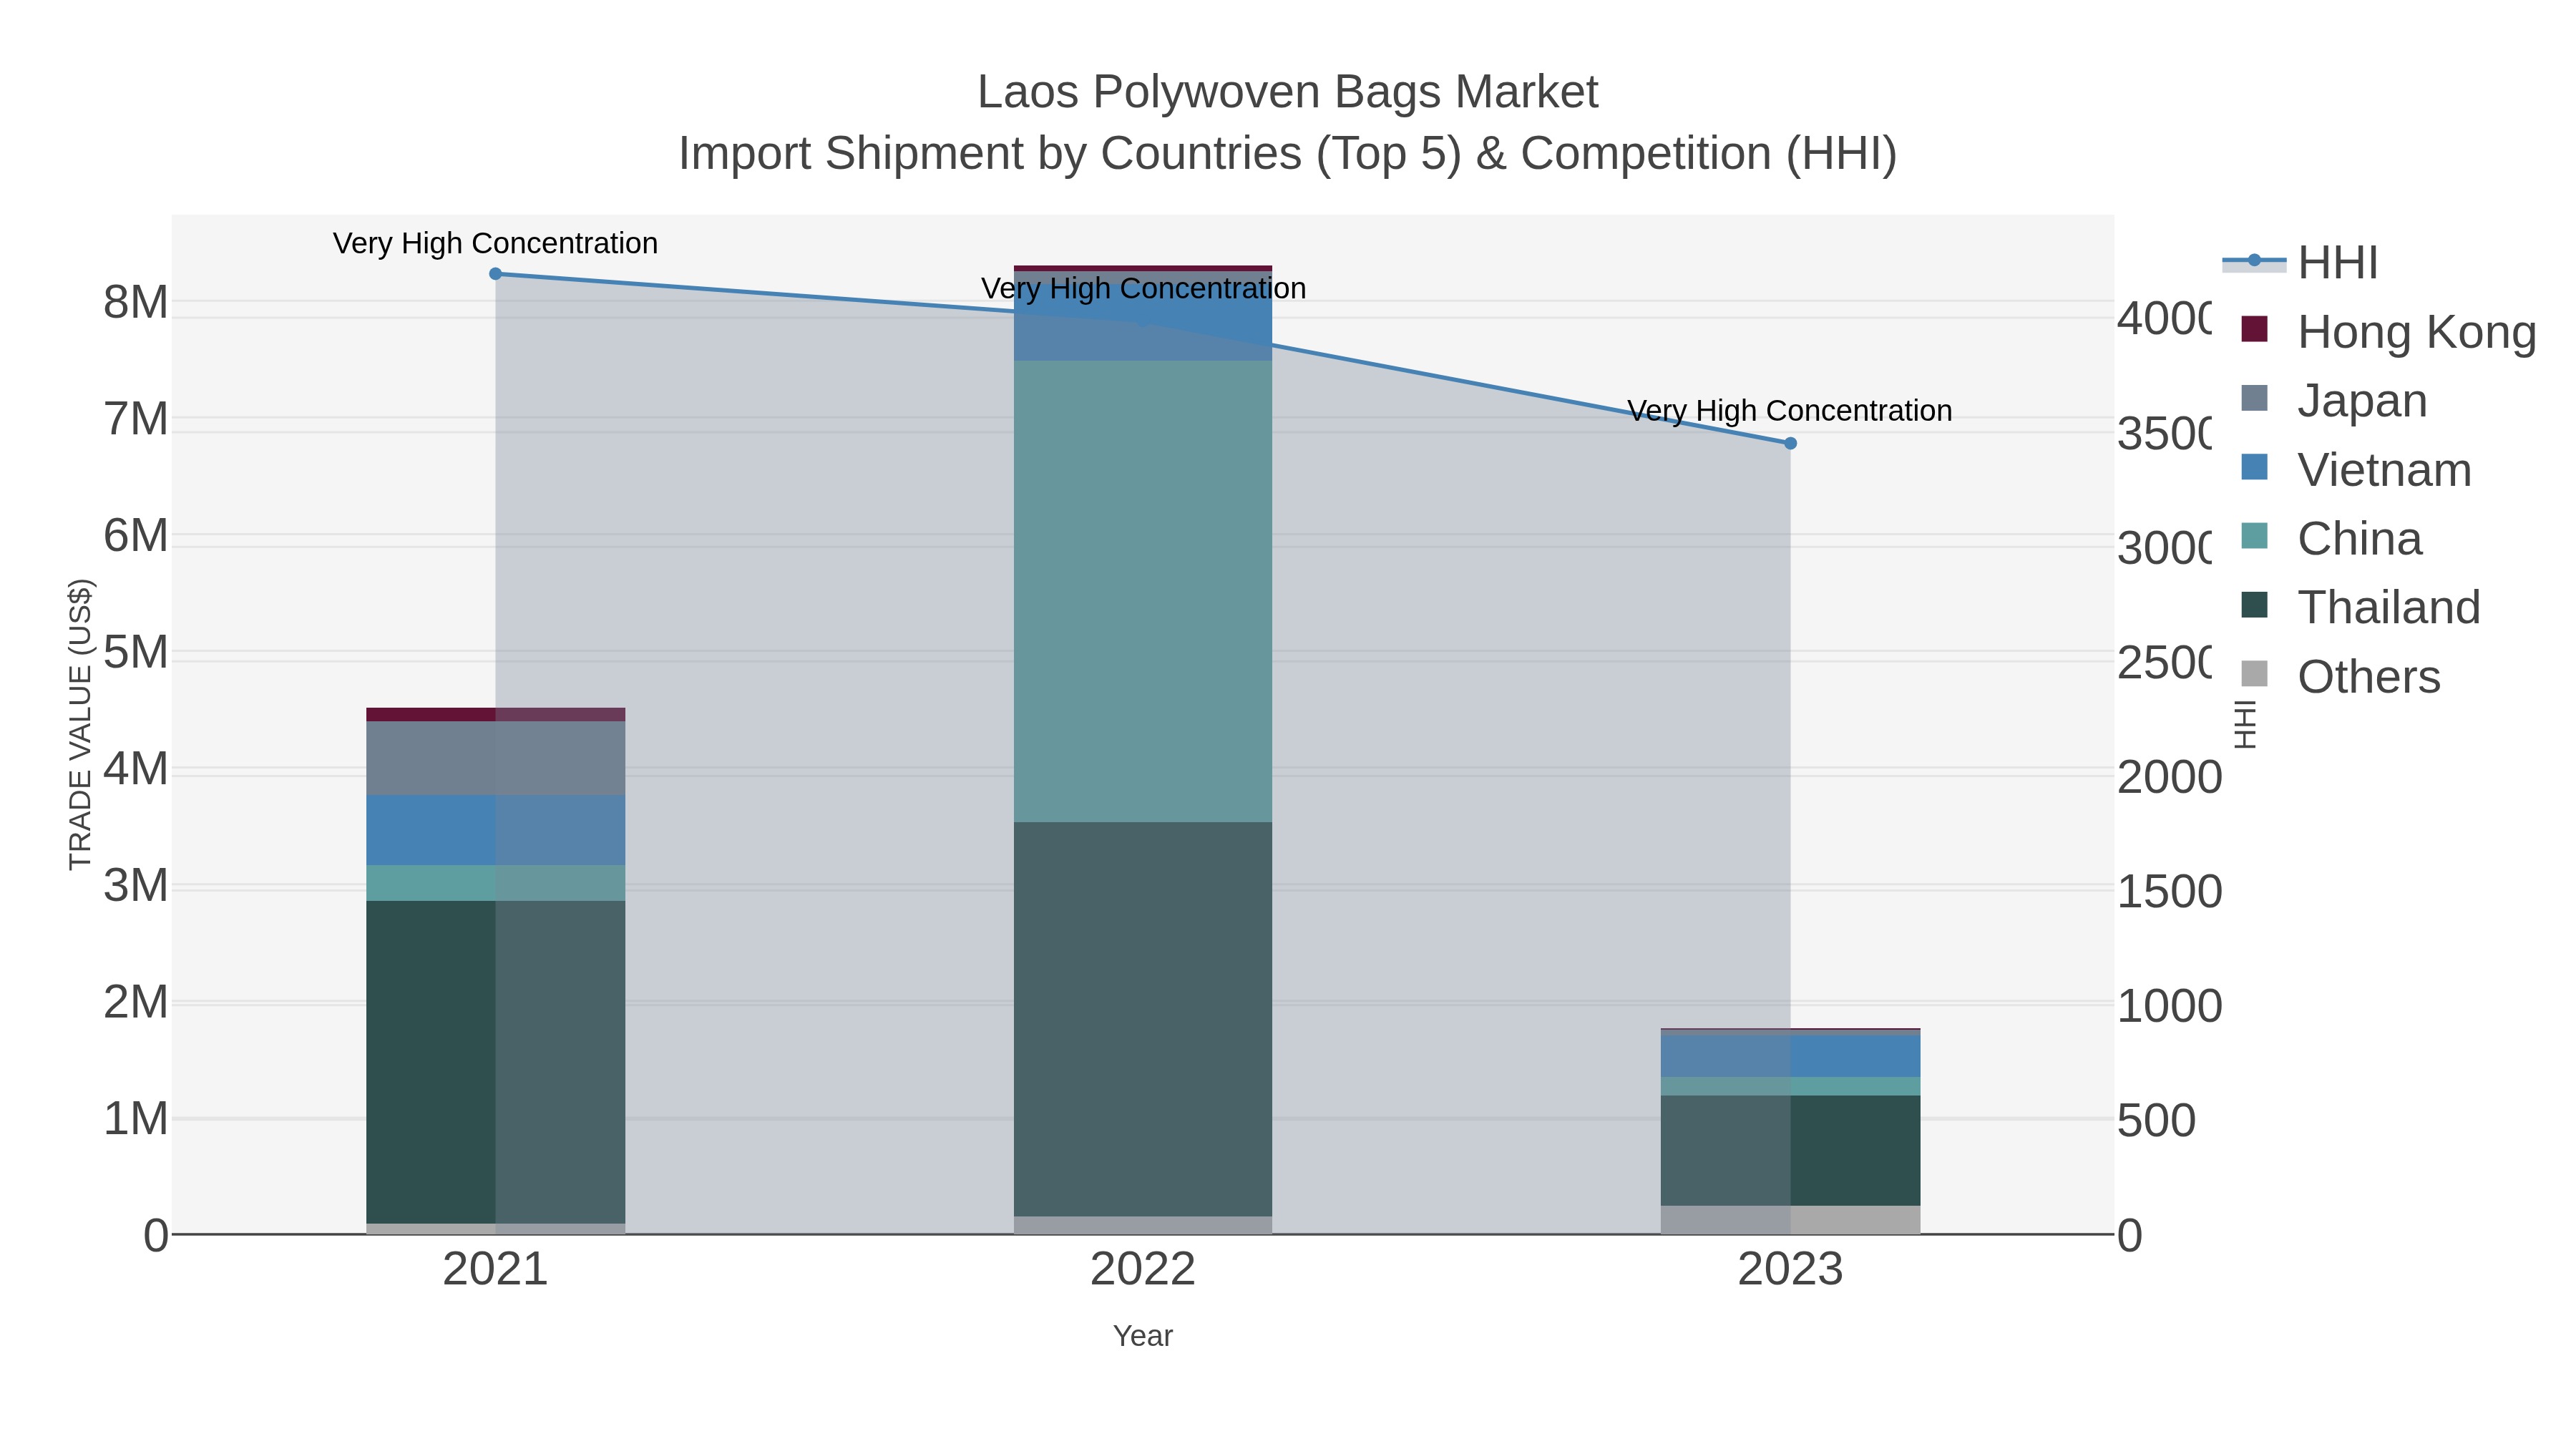2576x1449 pixels.
Task: Click the TRADE VALUE (US$) axis title
Action: [x=80, y=724]
